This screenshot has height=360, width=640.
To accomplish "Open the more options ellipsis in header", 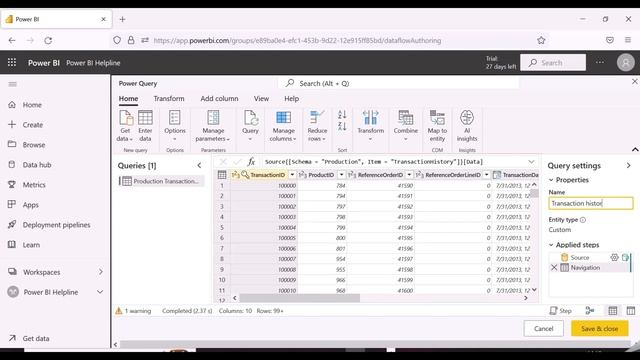I will pyautogui.click(x=600, y=62).
